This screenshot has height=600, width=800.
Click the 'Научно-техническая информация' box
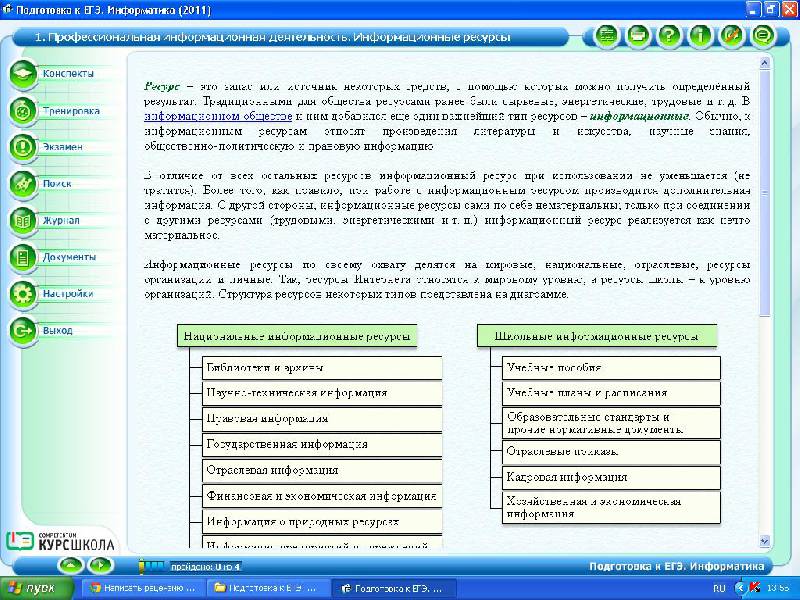(x=322, y=393)
